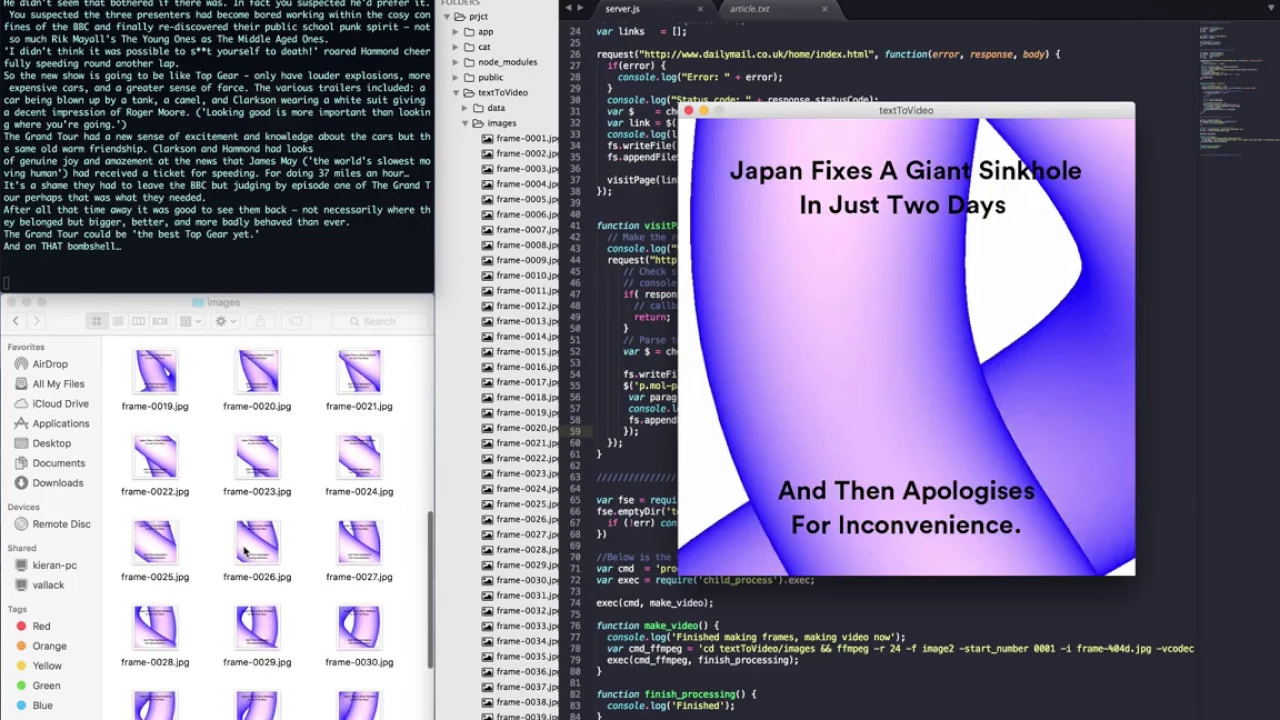Screen dimensions: 1280x720
Task: Click the make_video function name on line 76
Action: (669, 626)
